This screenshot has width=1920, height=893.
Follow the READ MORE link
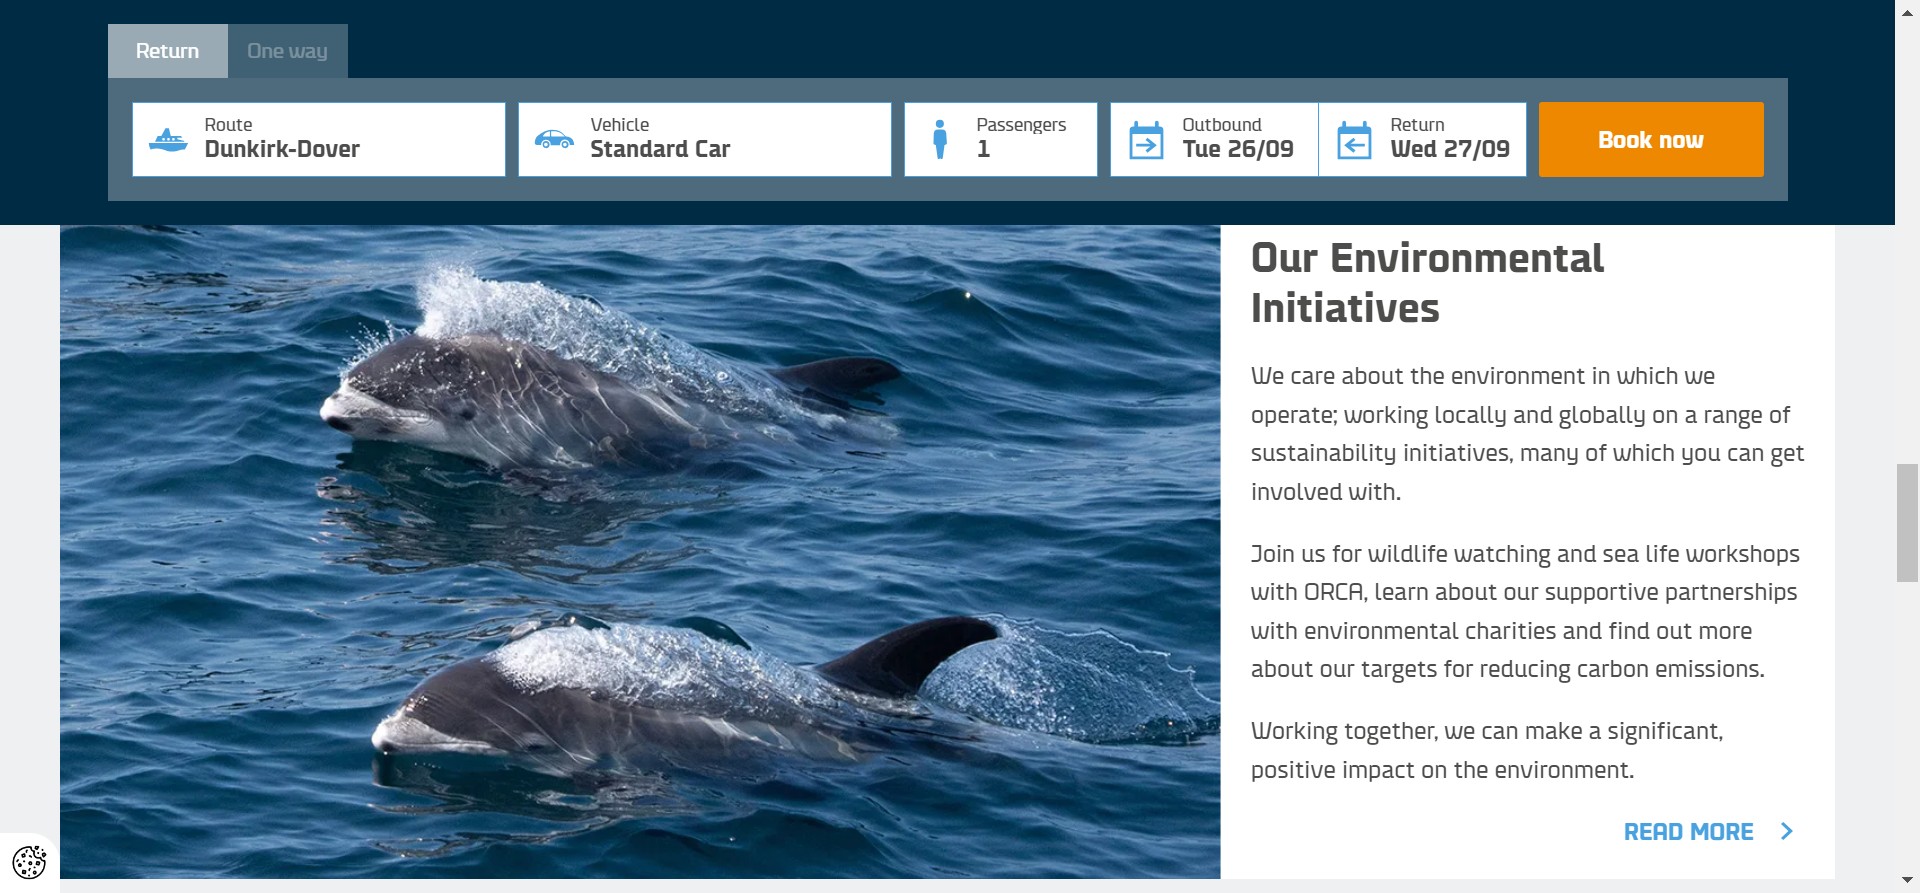(1688, 832)
